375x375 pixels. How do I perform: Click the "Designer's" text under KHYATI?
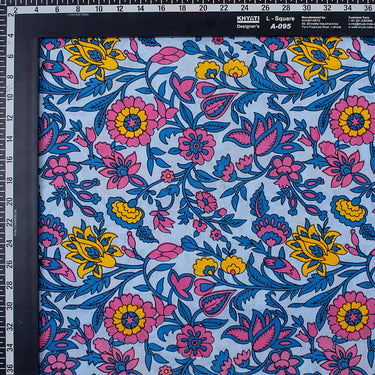click(248, 26)
